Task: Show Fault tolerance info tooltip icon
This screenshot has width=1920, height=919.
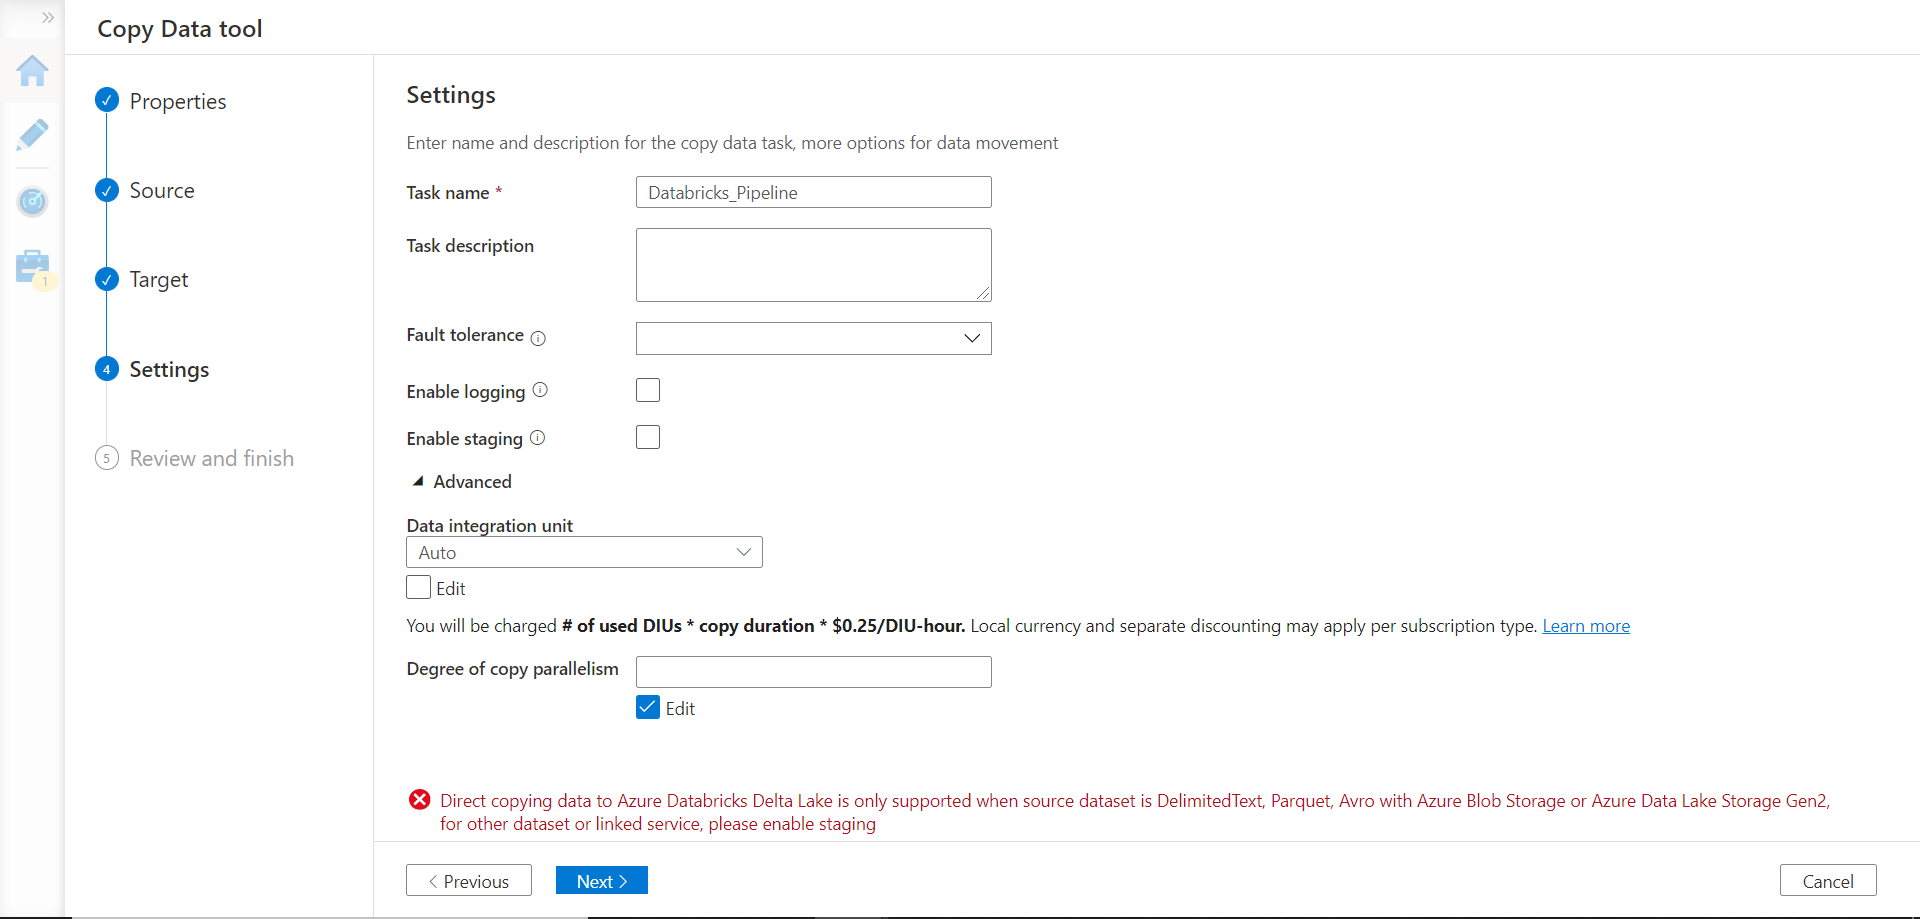Action: coord(538,338)
